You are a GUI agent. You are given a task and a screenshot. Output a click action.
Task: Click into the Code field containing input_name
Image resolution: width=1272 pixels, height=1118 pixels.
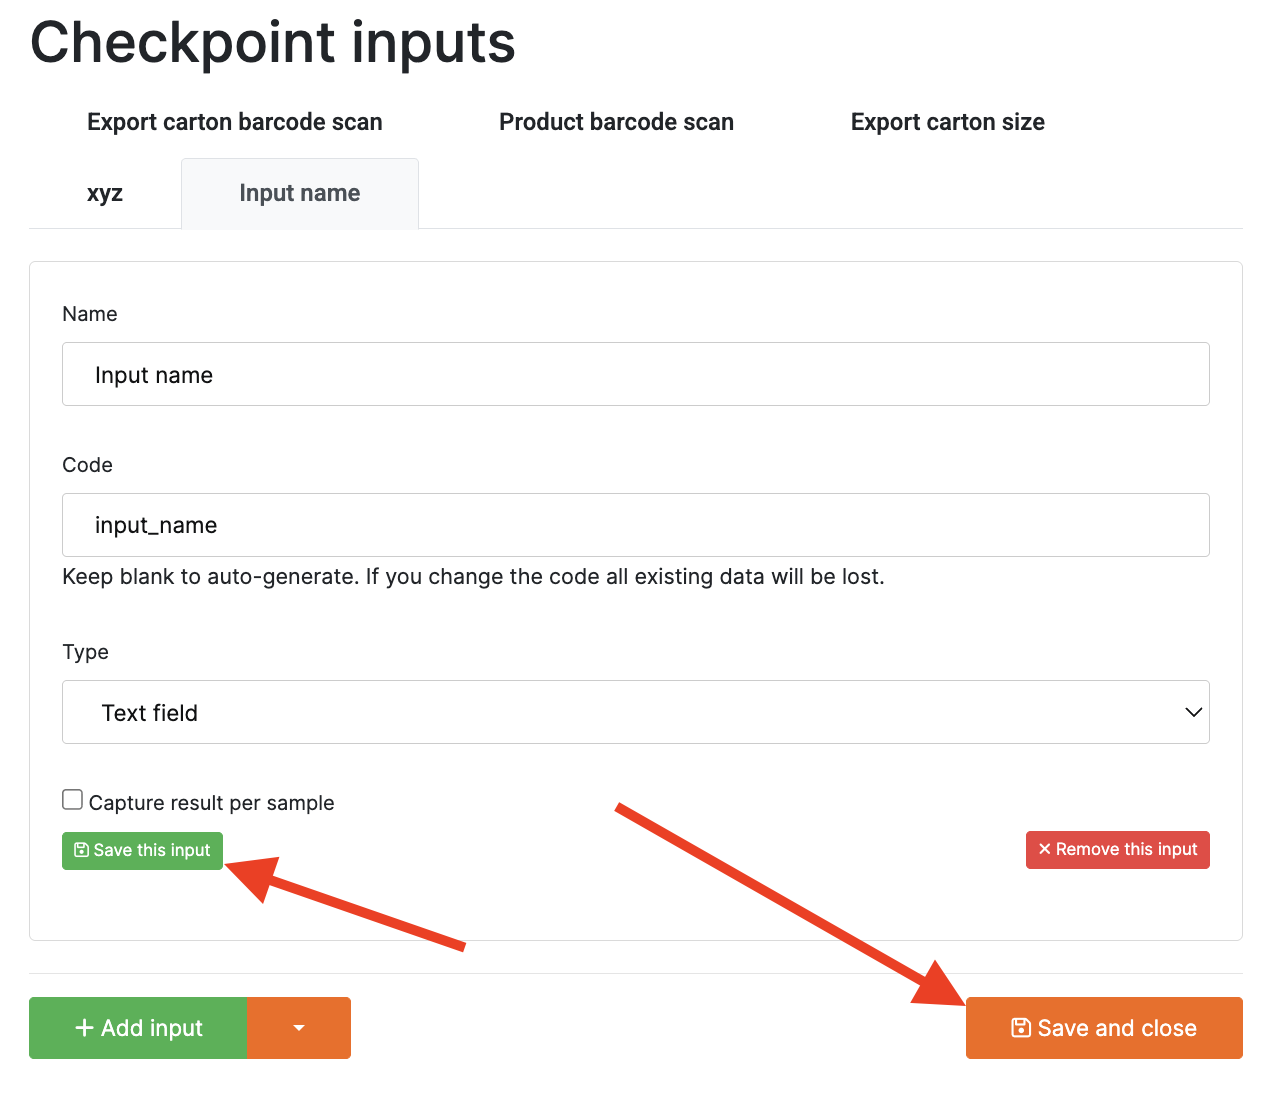635,525
